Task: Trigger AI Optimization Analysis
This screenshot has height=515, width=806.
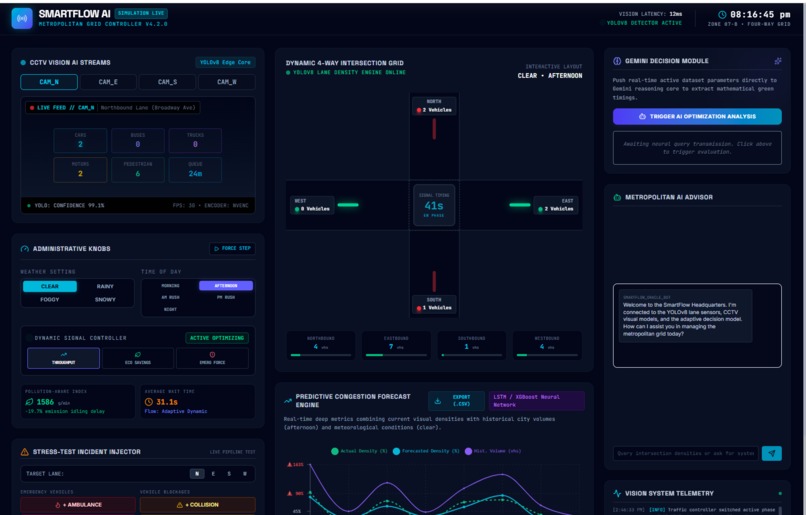Action: tap(697, 117)
